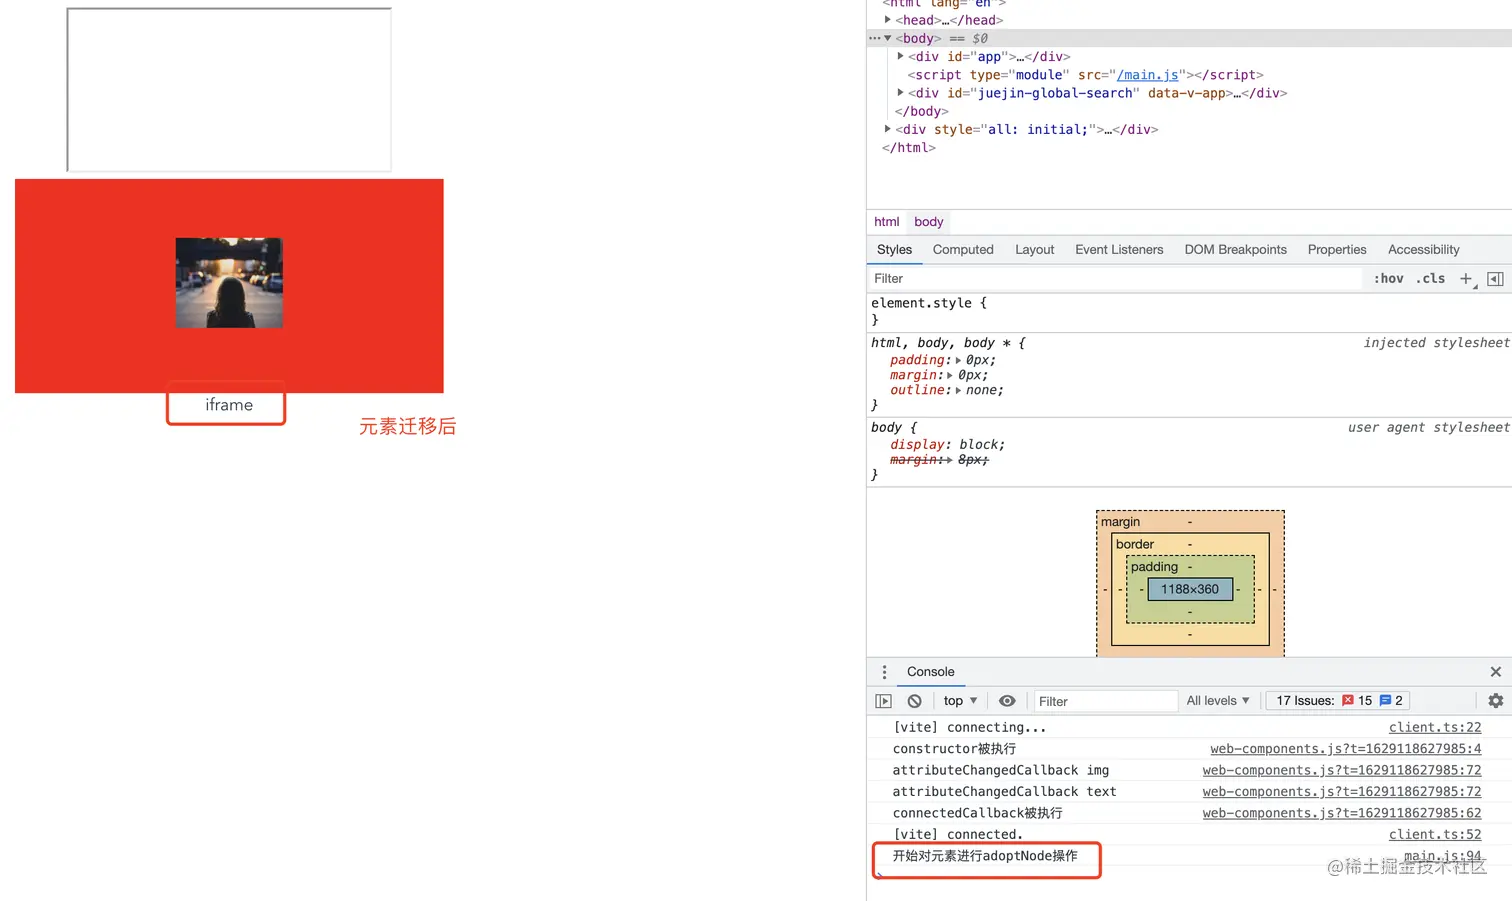Image resolution: width=1512 pixels, height=901 pixels.
Task: Toggle the :hov element state panel
Action: tap(1388, 279)
